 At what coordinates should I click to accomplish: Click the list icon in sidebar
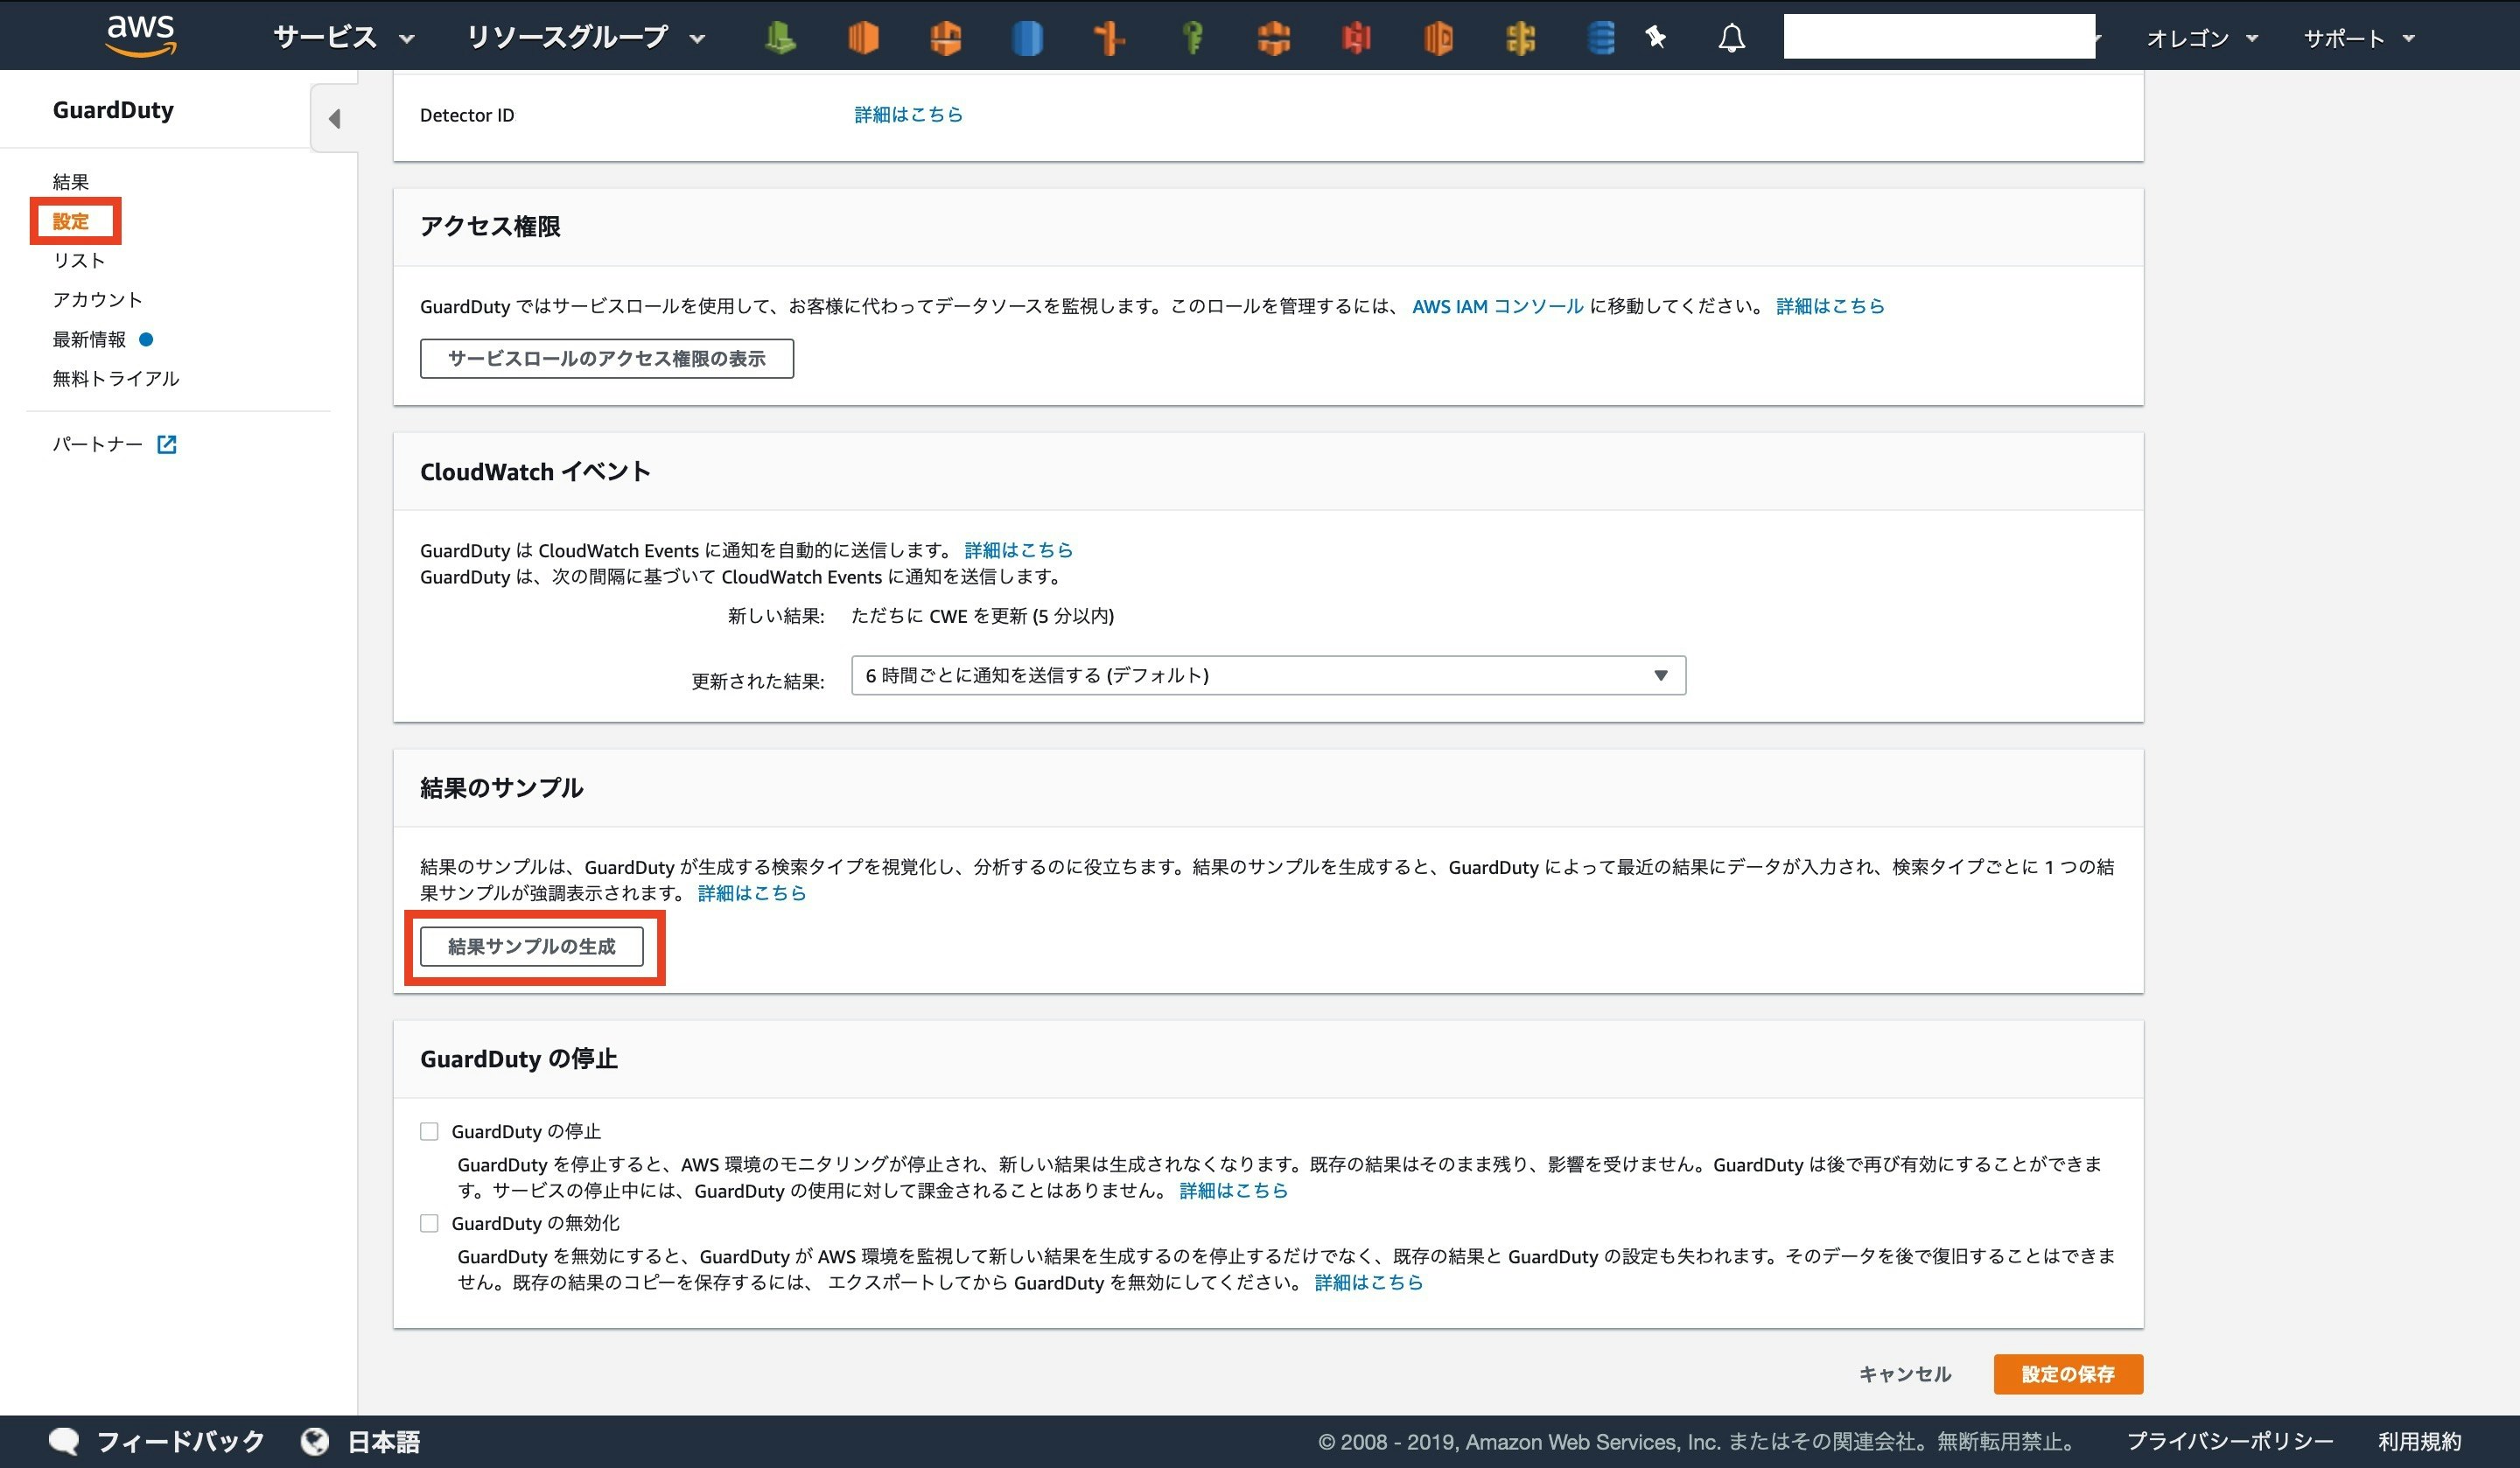click(x=79, y=261)
